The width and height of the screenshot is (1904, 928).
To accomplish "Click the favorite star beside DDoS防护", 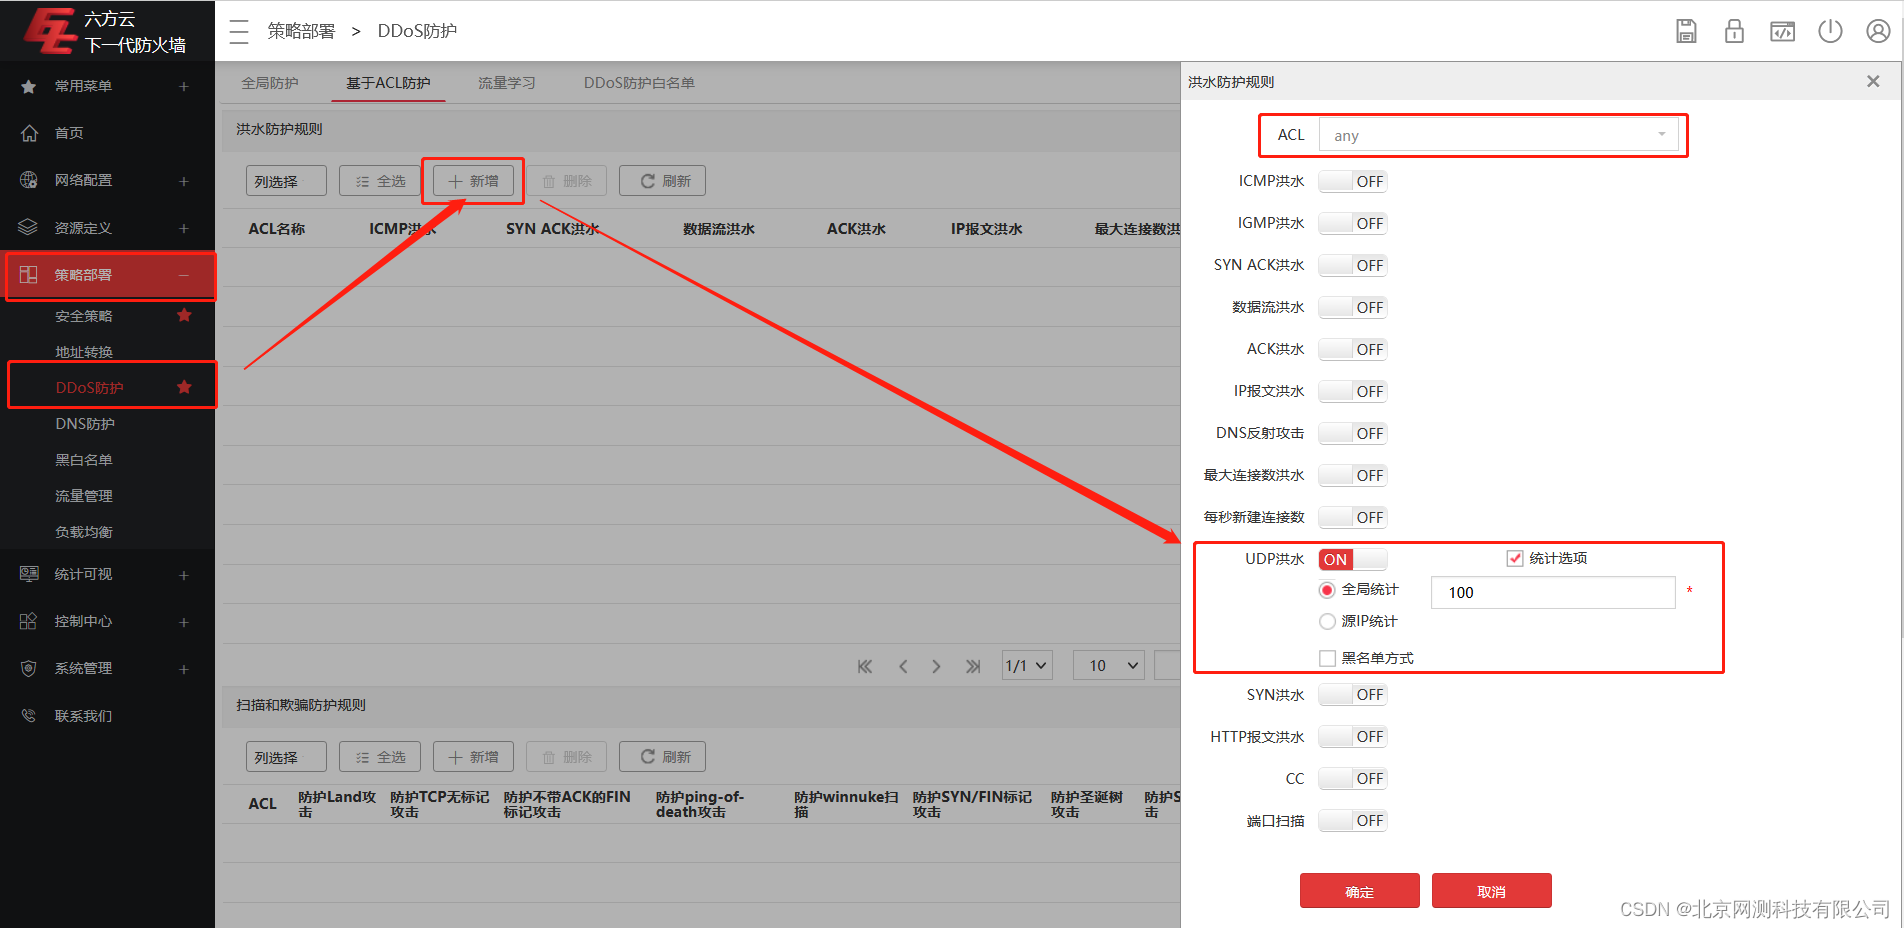I will coord(184,387).
